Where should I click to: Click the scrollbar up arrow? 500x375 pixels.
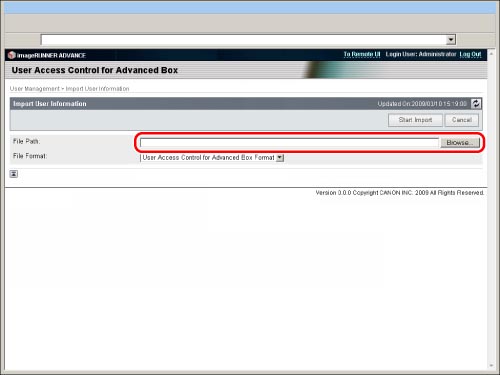pyautogui.click(x=491, y=54)
